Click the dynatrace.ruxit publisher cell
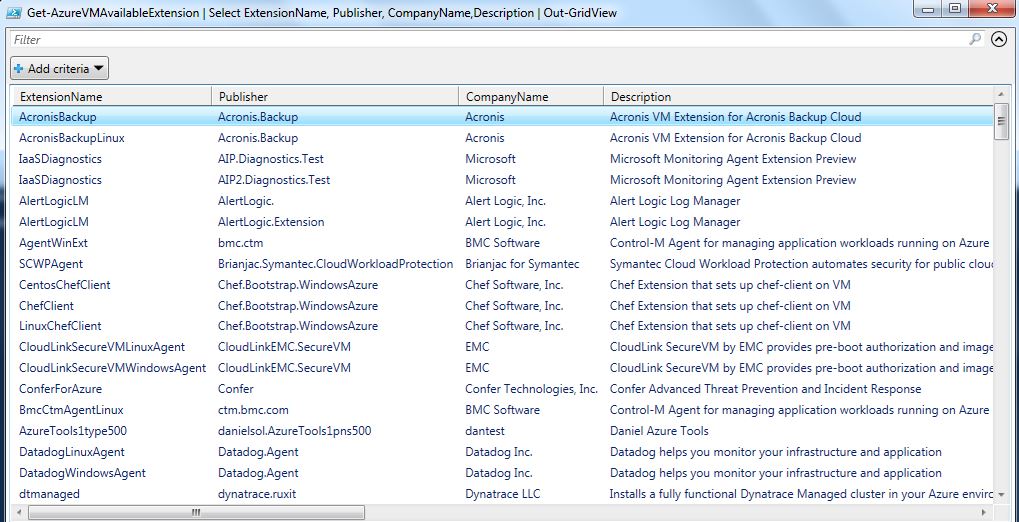 257,493
